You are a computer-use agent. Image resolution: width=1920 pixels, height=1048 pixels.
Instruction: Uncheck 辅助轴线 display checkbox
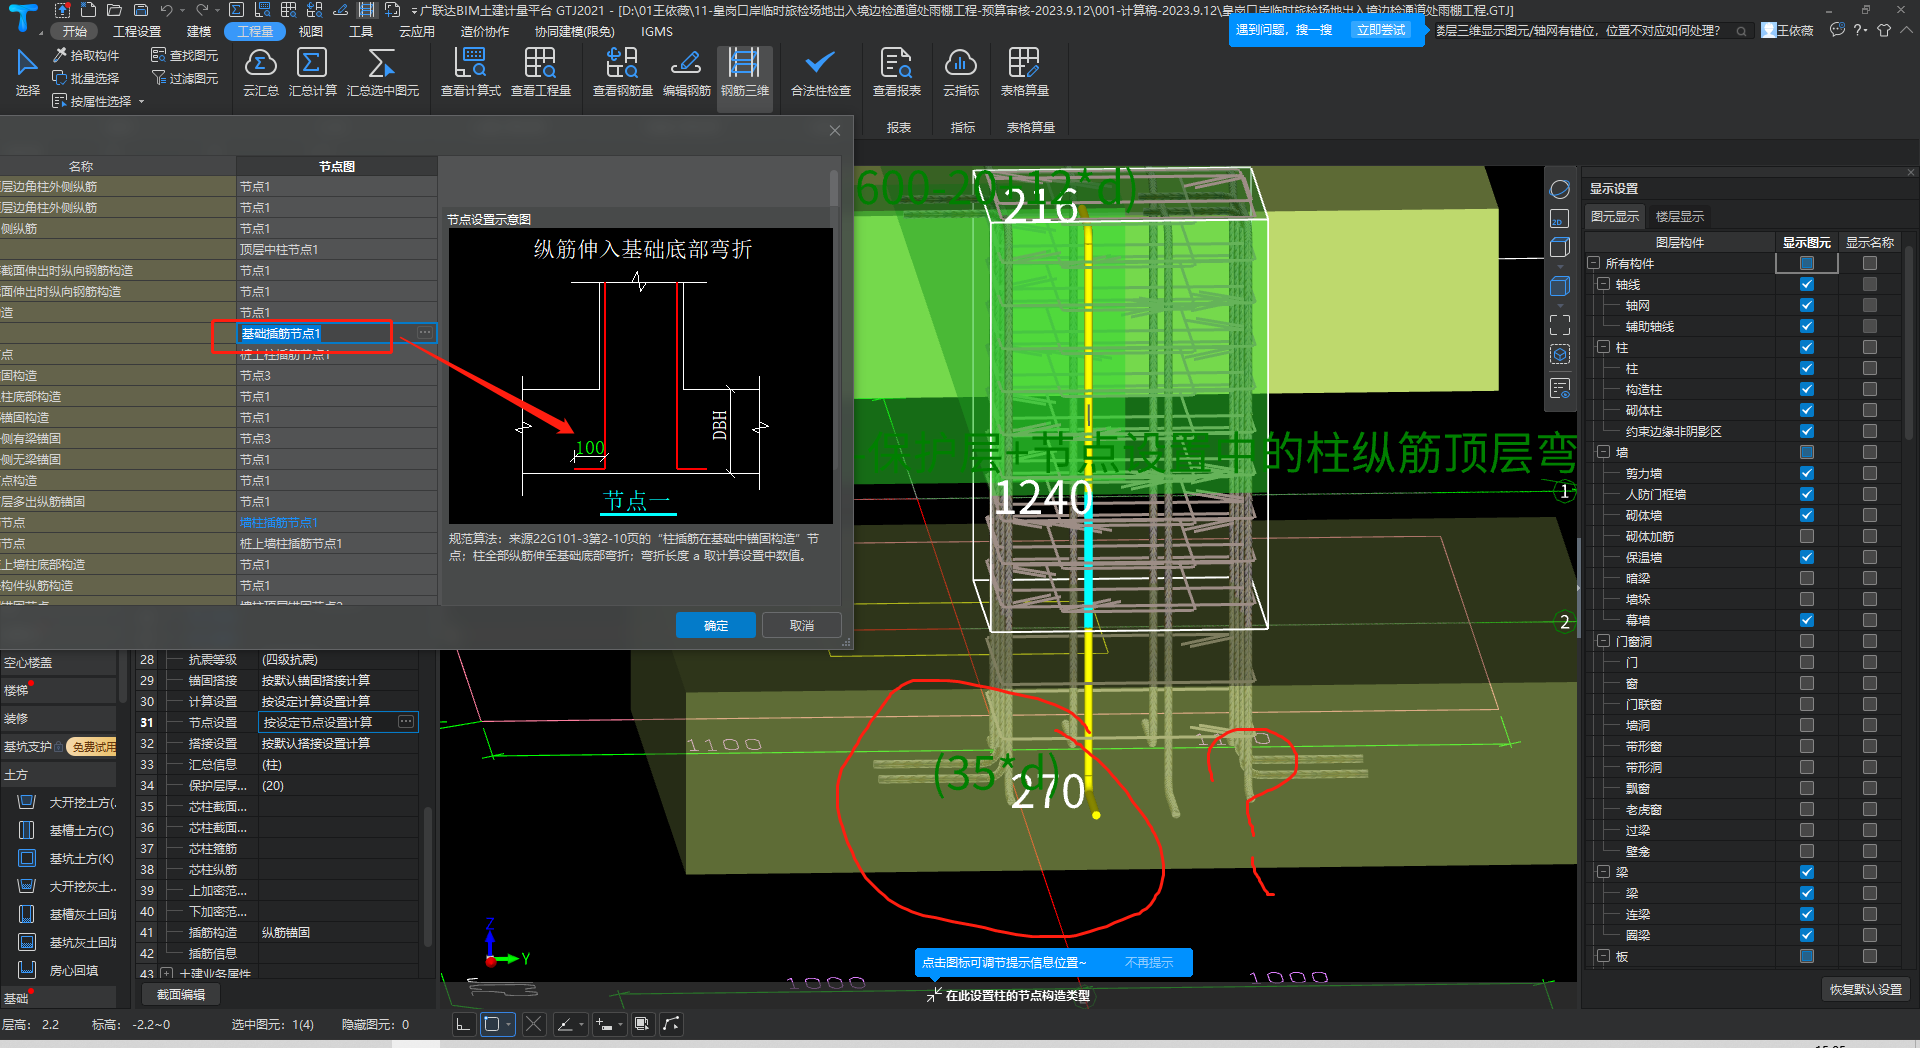tap(1807, 326)
